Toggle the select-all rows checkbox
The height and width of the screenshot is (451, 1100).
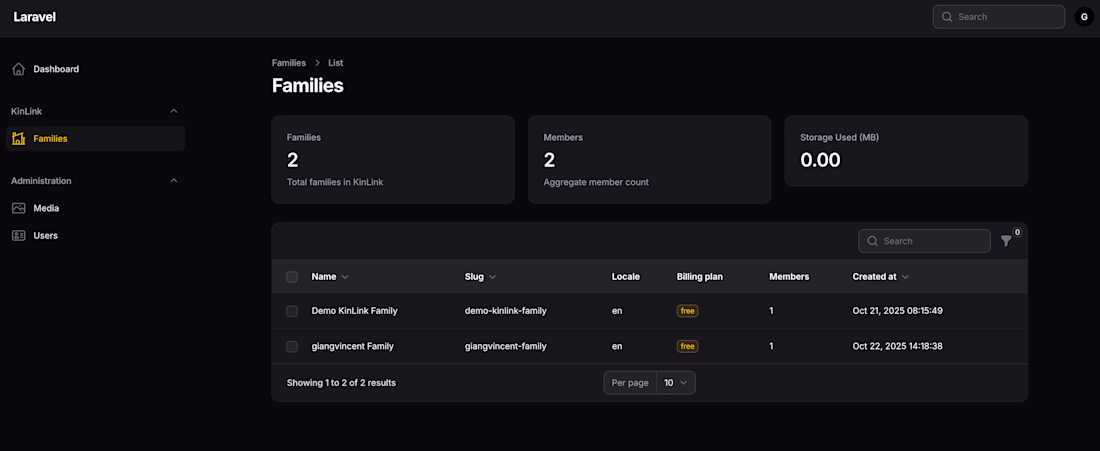pos(292,277)
